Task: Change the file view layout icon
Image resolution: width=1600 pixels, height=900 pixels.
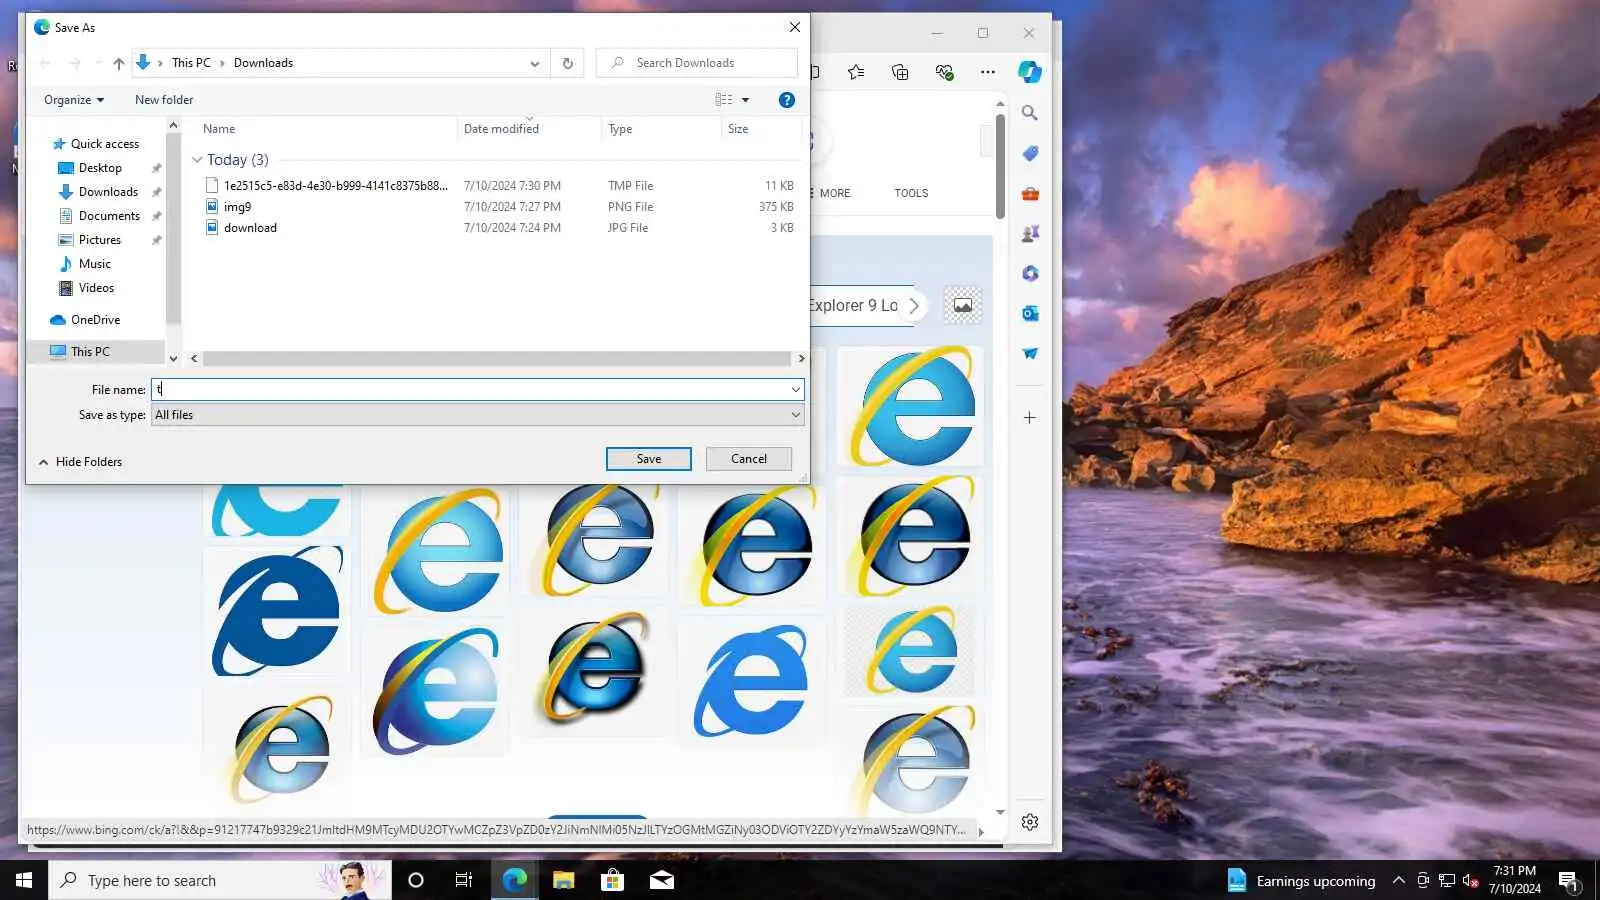Action: 724,100
